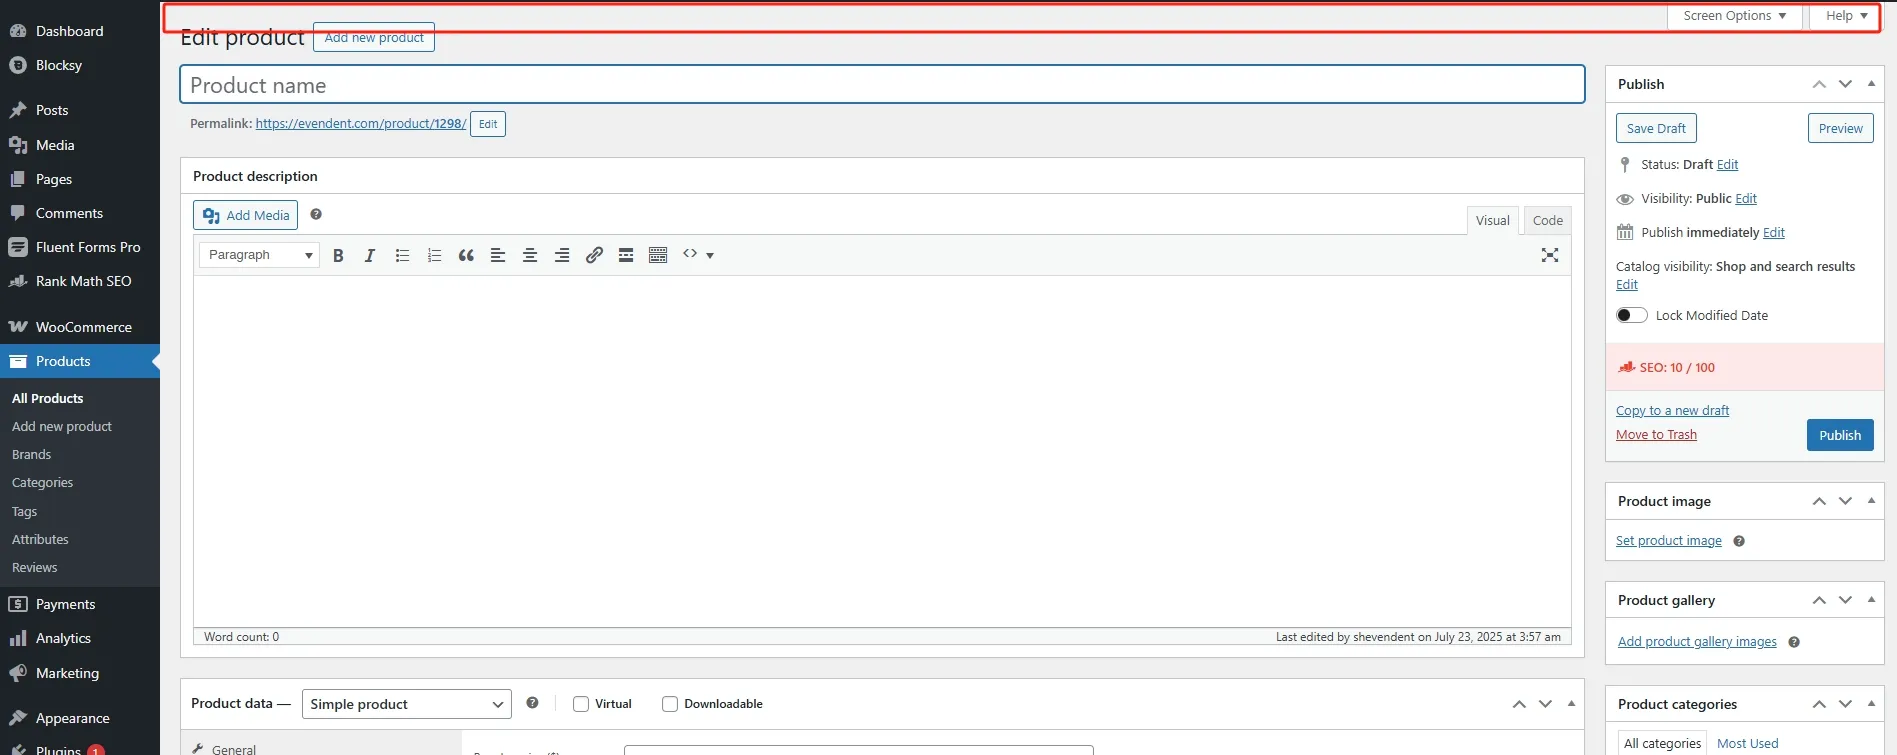Switch to the Code editor tab
Screen dimensions: 1897x755
tap(1547, 221)
